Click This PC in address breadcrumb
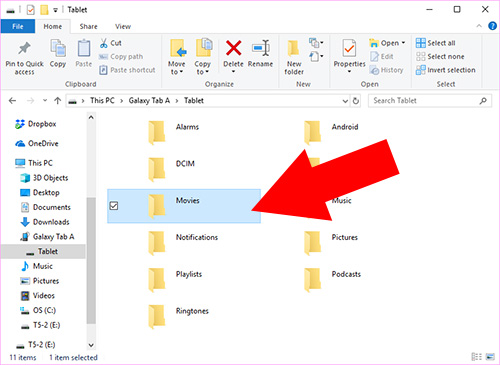This screenshot has height=365, width=500. (102, 100)
